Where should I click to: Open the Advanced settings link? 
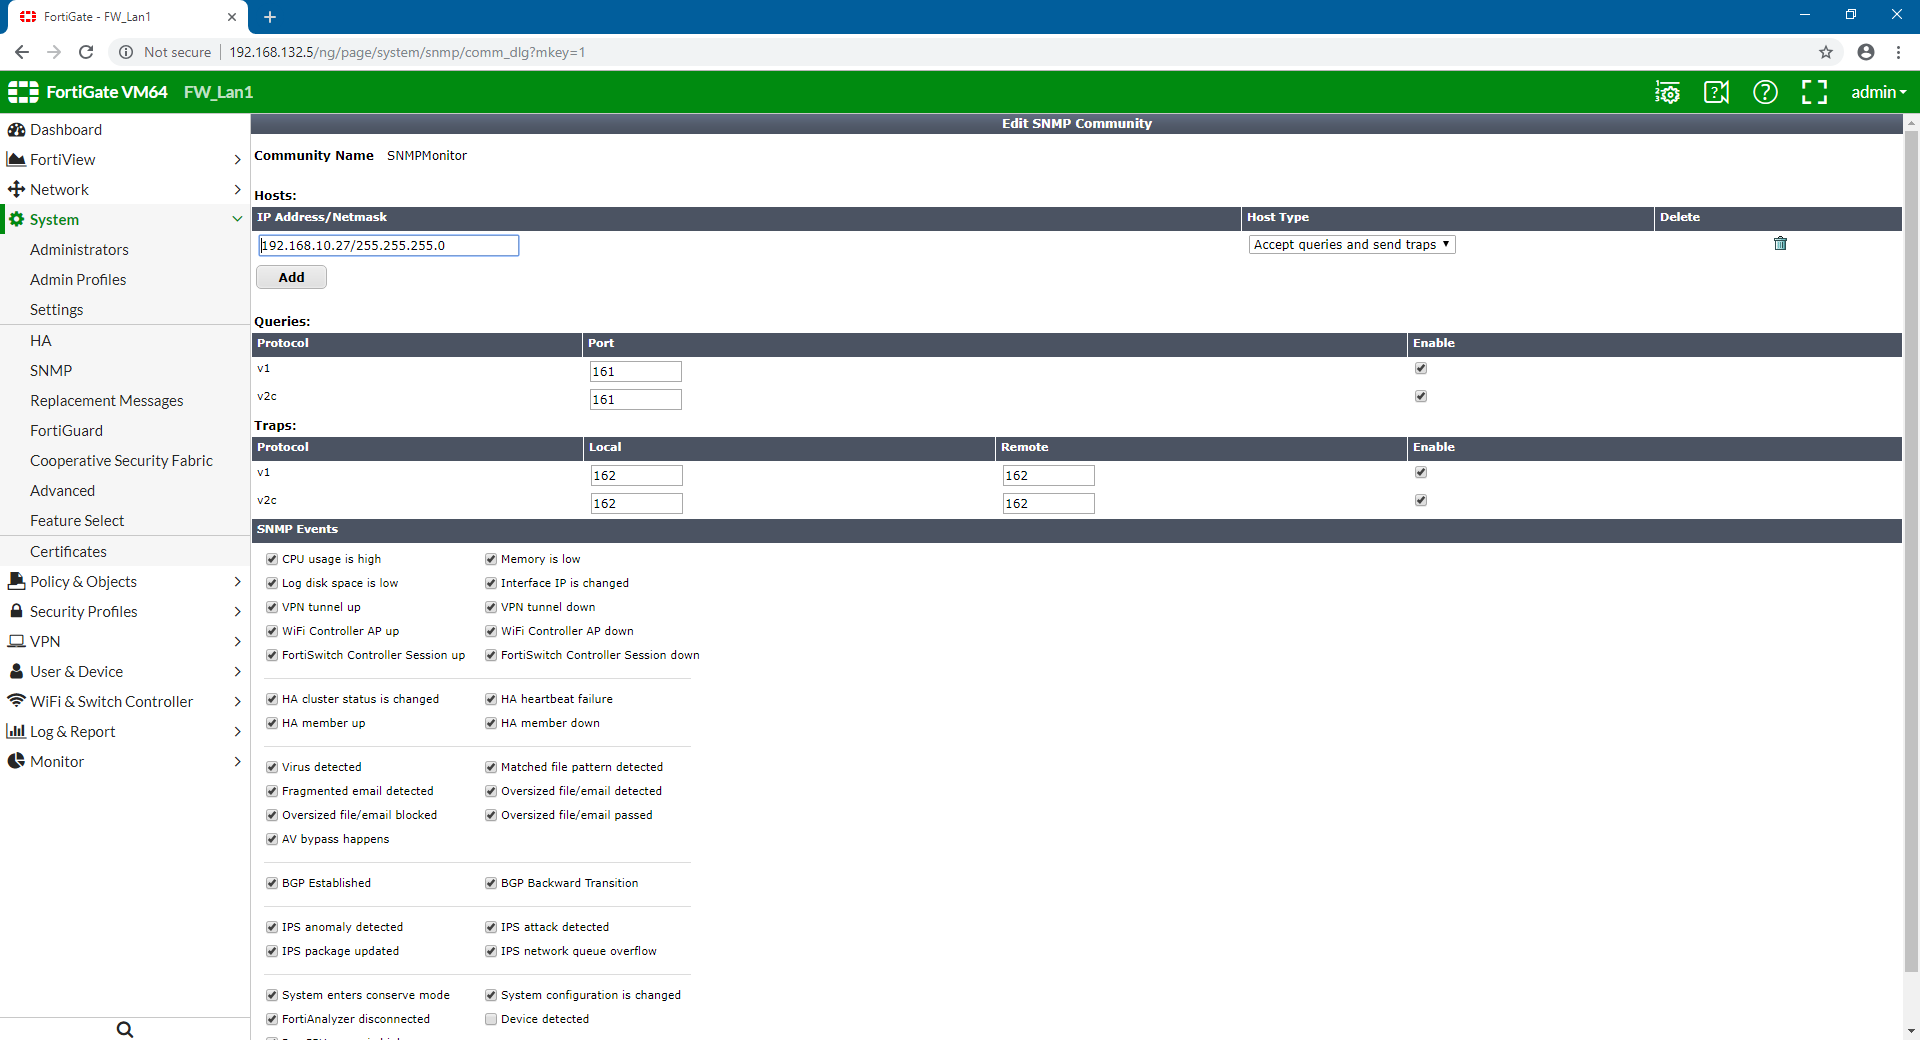tap(62, 491)
